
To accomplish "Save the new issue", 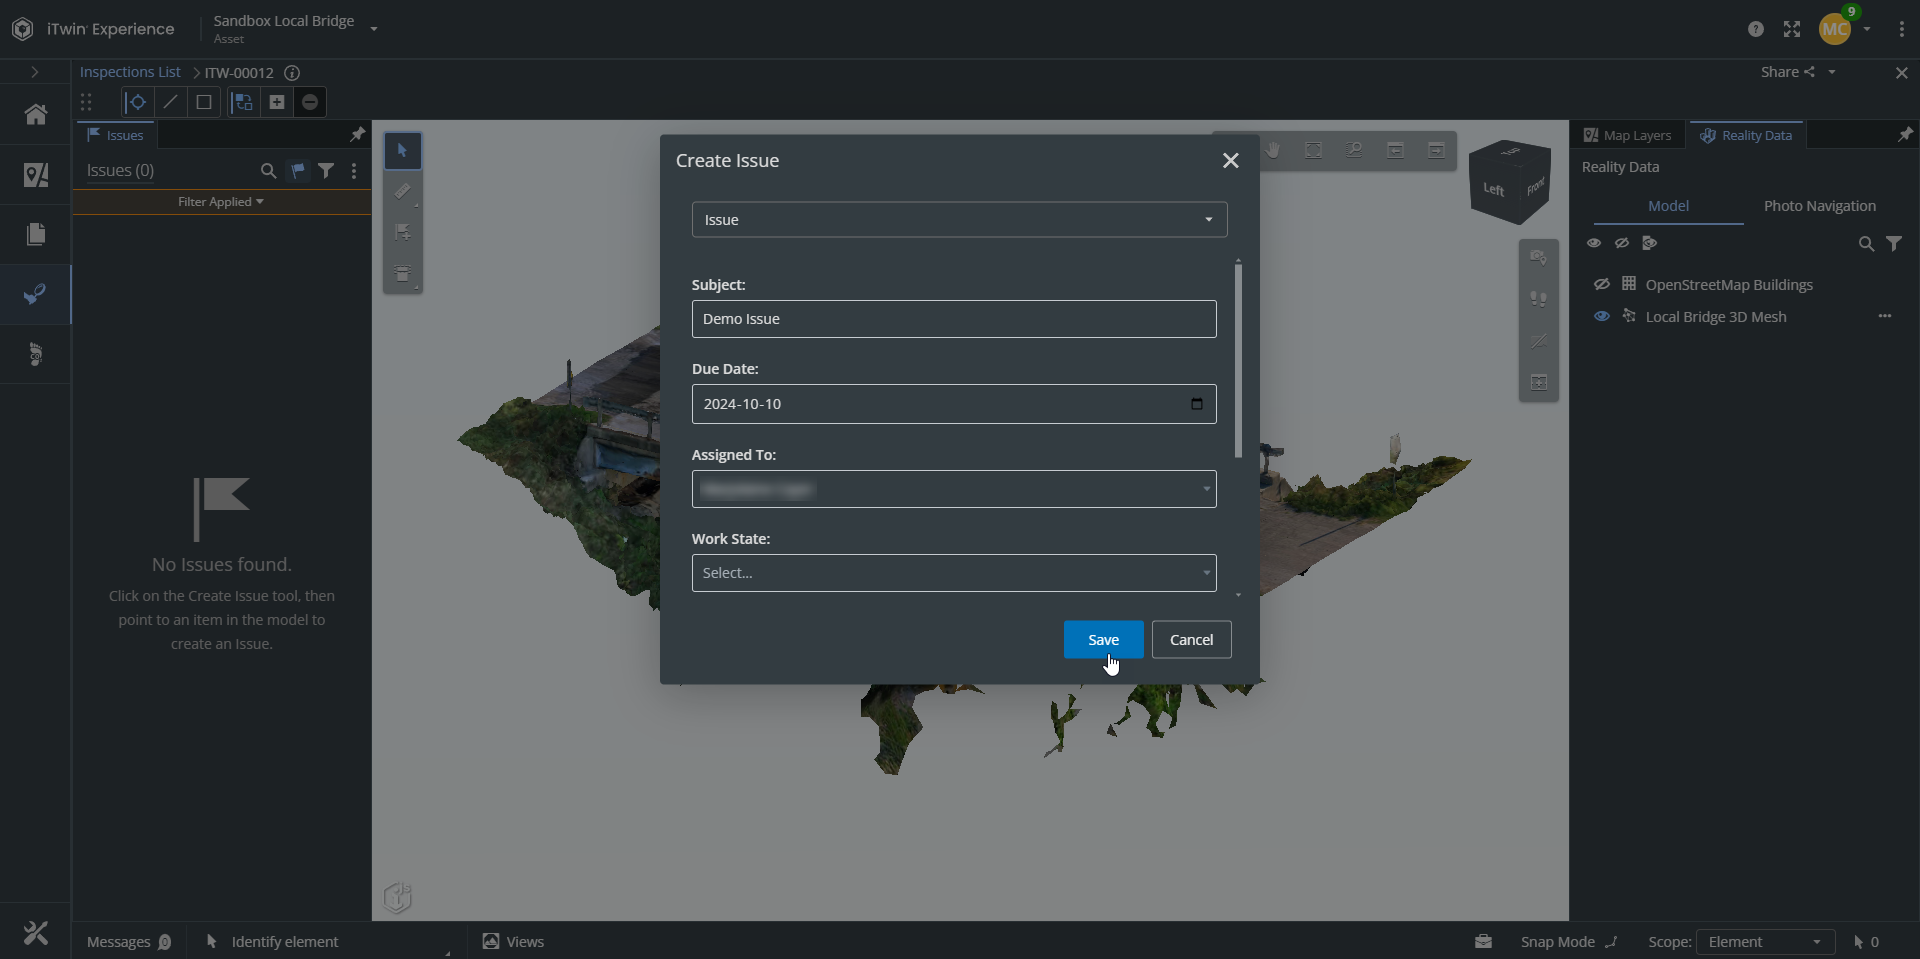I will (1103, 640).
